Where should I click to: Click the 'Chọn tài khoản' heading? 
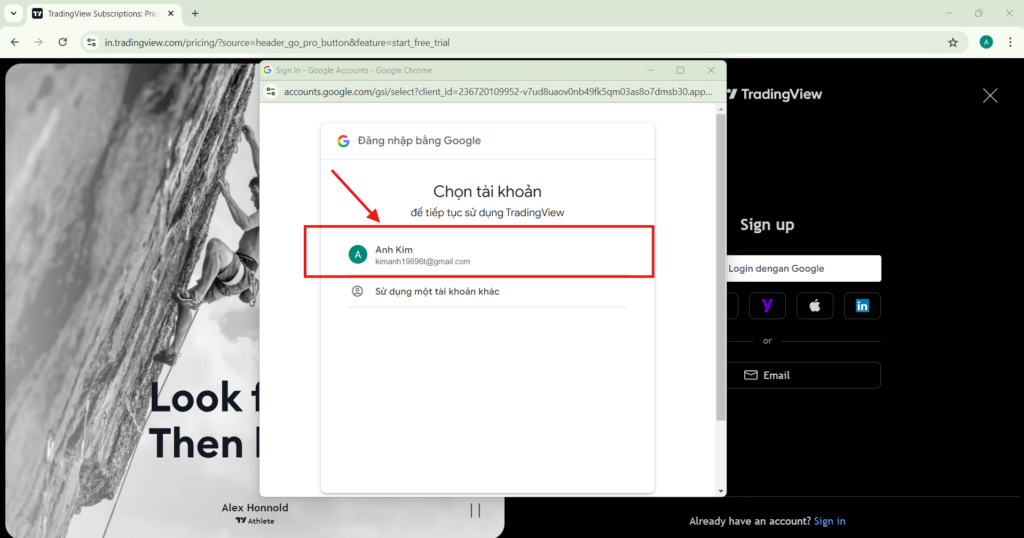pyautogui.click(x=487, y=191)
